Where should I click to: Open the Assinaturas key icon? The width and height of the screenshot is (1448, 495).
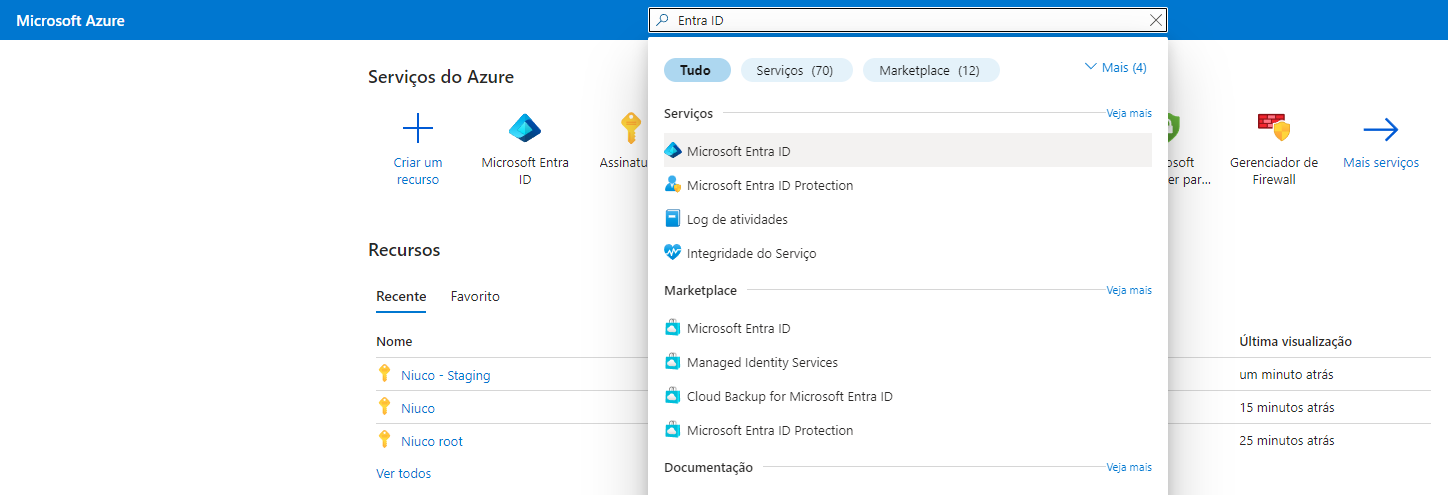tap(630, 129)
